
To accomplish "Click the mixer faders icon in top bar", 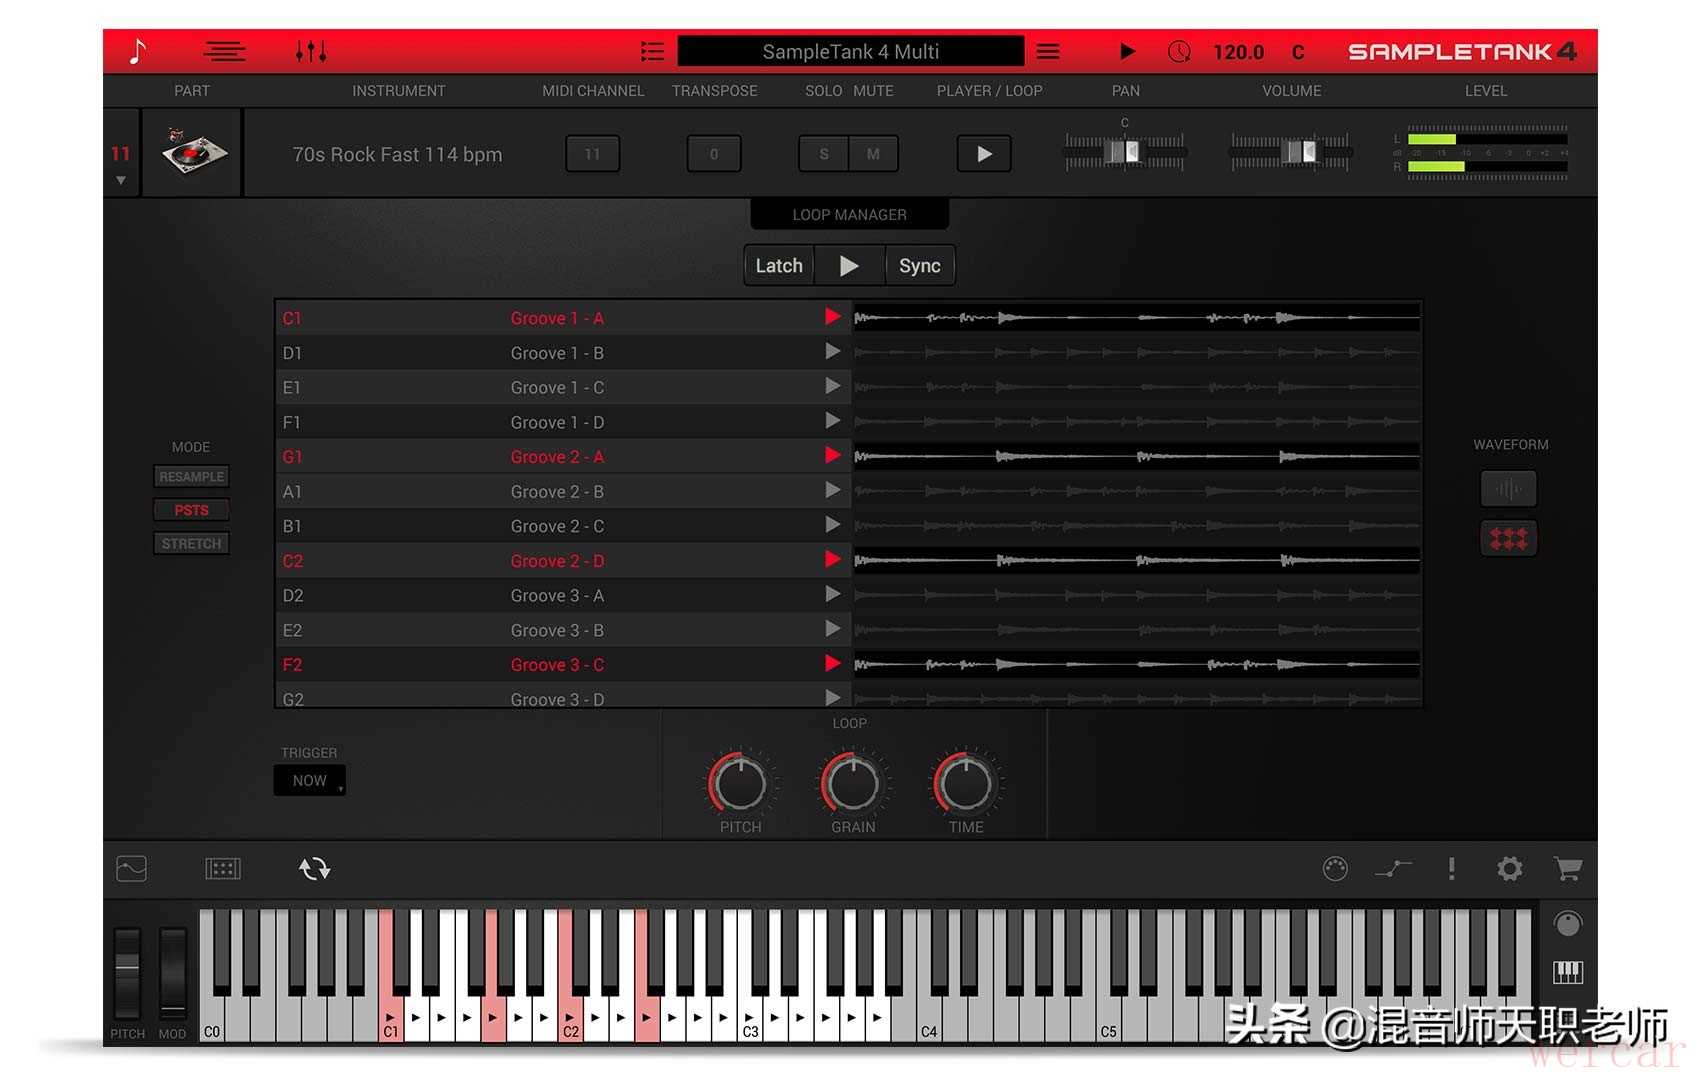I will 310,51.
